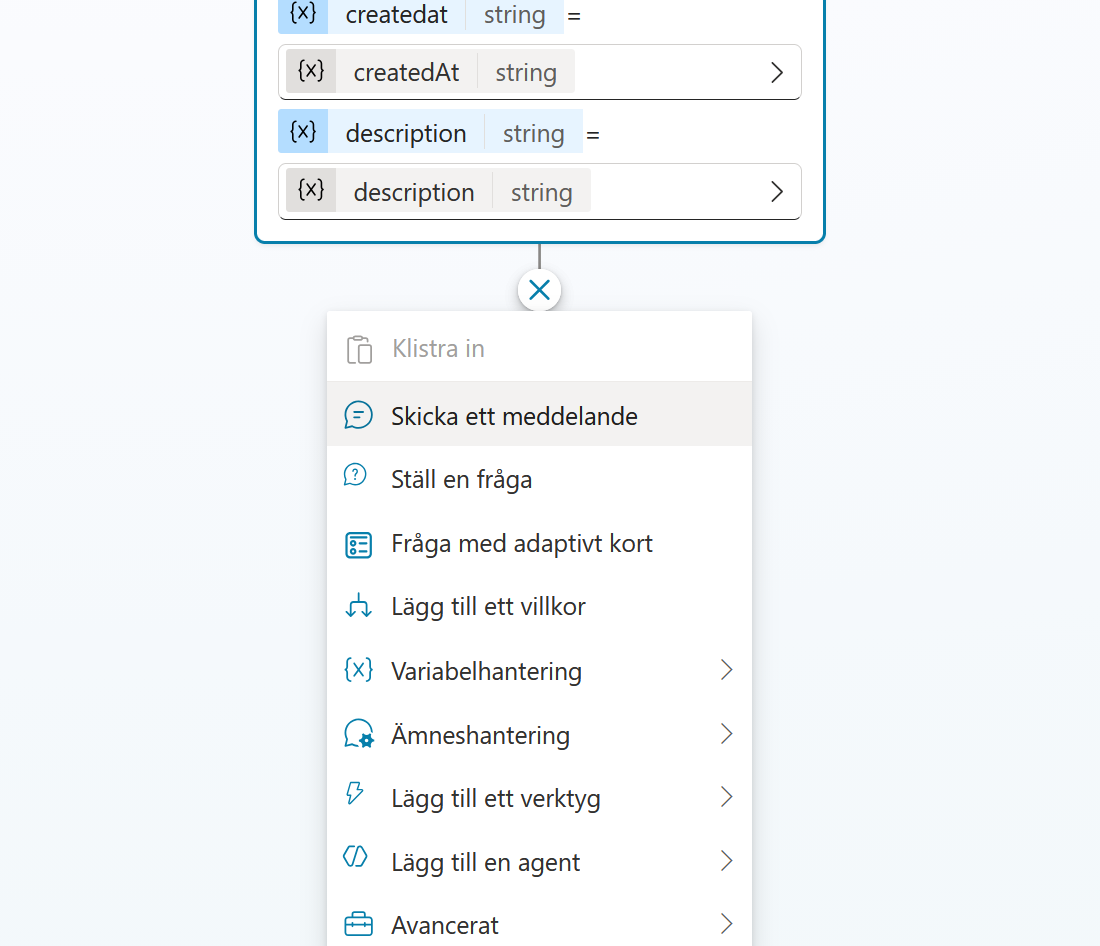The height and width of the screenshot is (946, 1100).
Task: Expand the Variabelhantering submenu arrow
Action: 726,670
